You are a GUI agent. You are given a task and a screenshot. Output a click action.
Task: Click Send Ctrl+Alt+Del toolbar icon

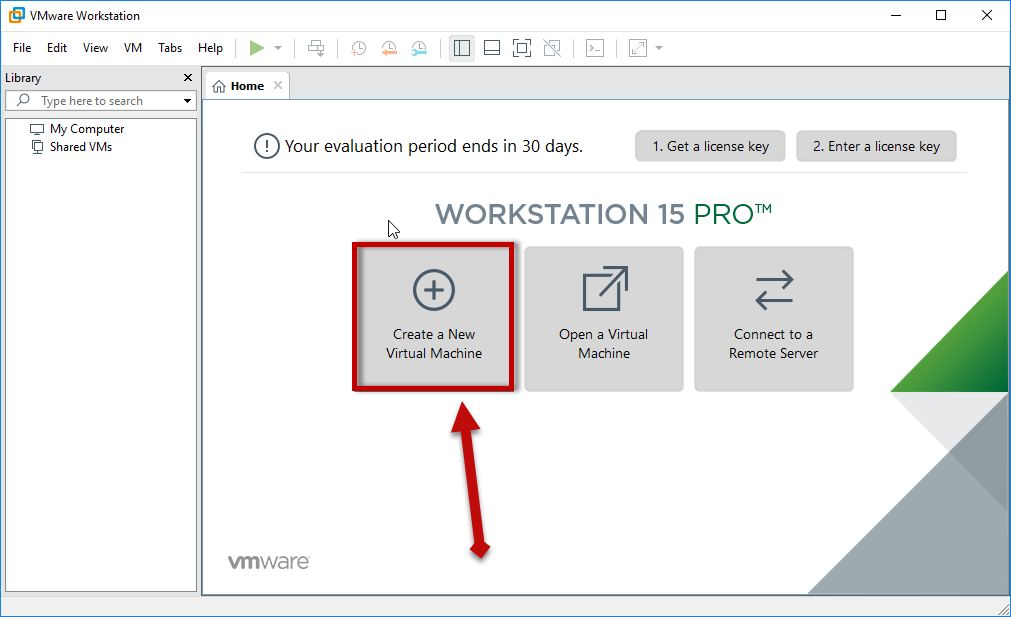point(316,48)
